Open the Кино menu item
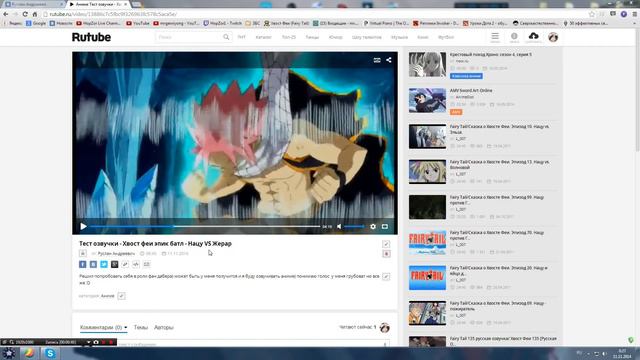The image size is (640, 360). pyautogui.click(x=422, y=37)
